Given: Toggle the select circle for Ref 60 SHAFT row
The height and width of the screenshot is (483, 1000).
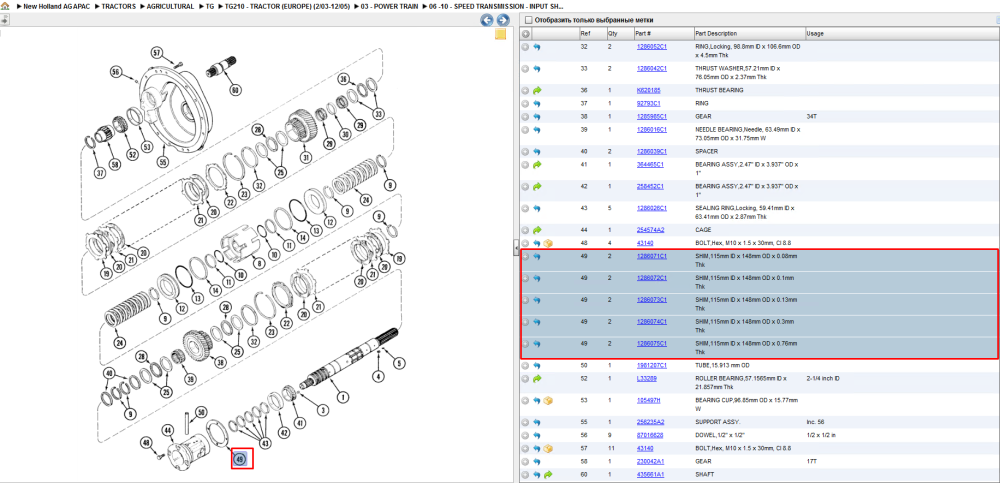Looking at the screenshot, I should pos(526,475).
